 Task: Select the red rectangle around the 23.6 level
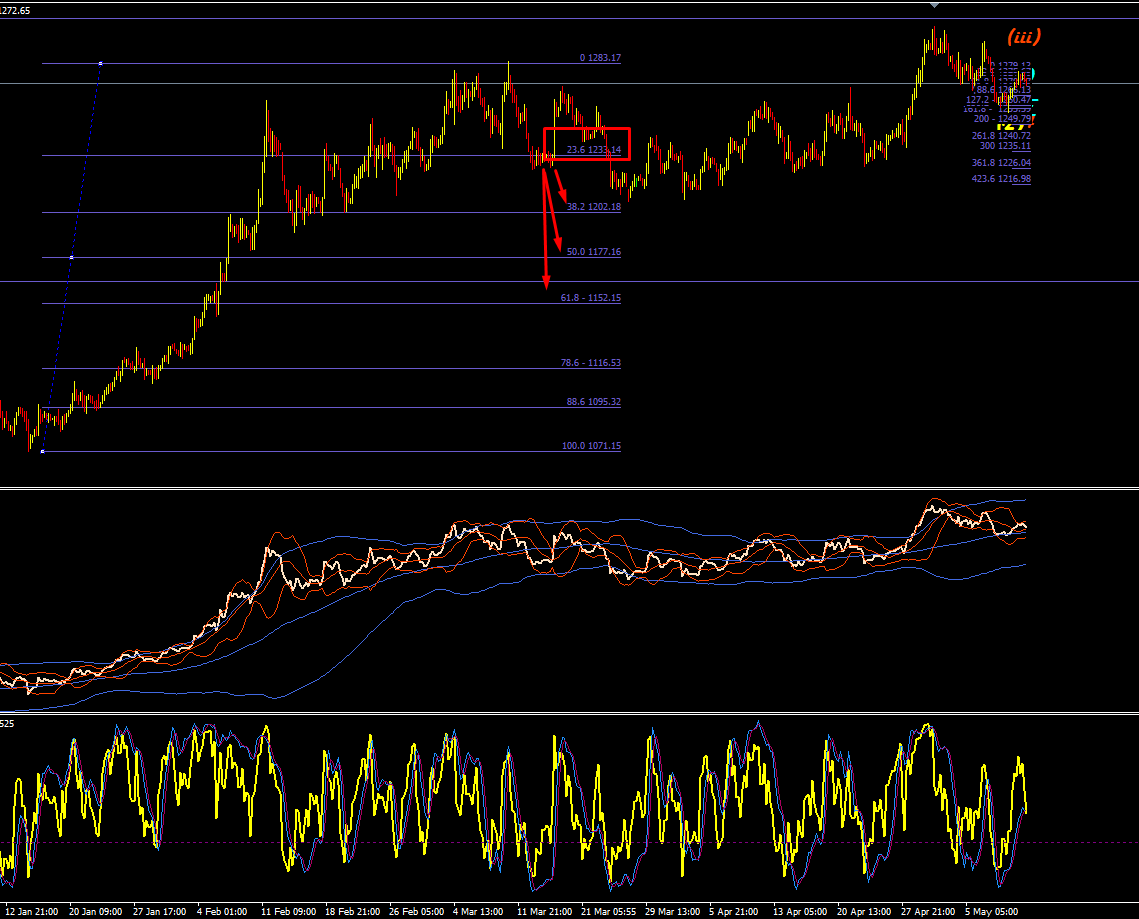pyautogui.click(x=587, y=144)
